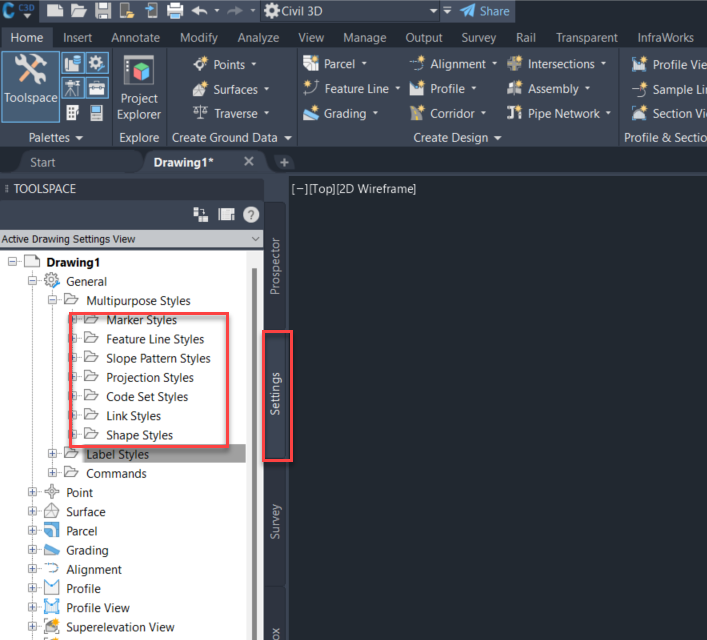The width and height of the screenshot is (707, 640).
Task: Open the Pipe Network dropdown arrow
Action: [x=608, y=113]
